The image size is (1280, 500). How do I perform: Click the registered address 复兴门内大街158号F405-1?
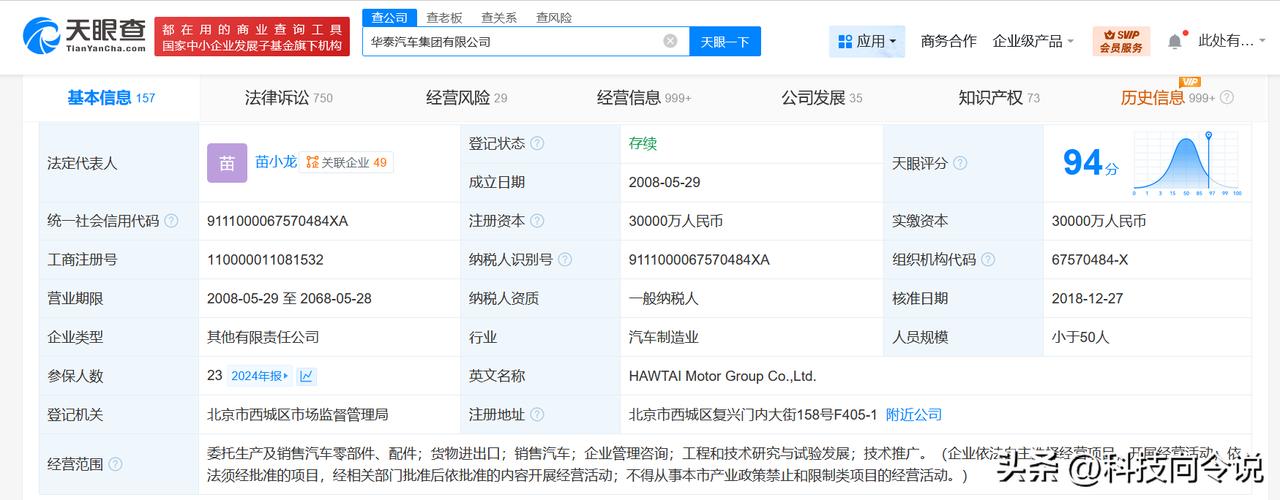[x=753, y=415]
